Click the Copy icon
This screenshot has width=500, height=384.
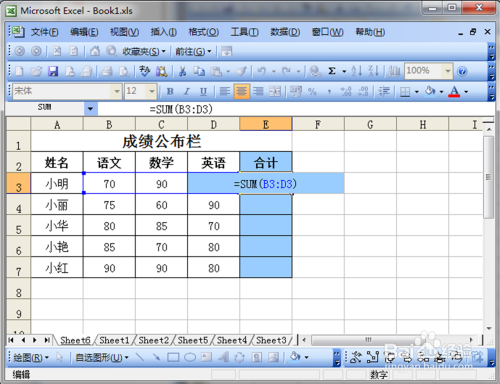point(199,71)
